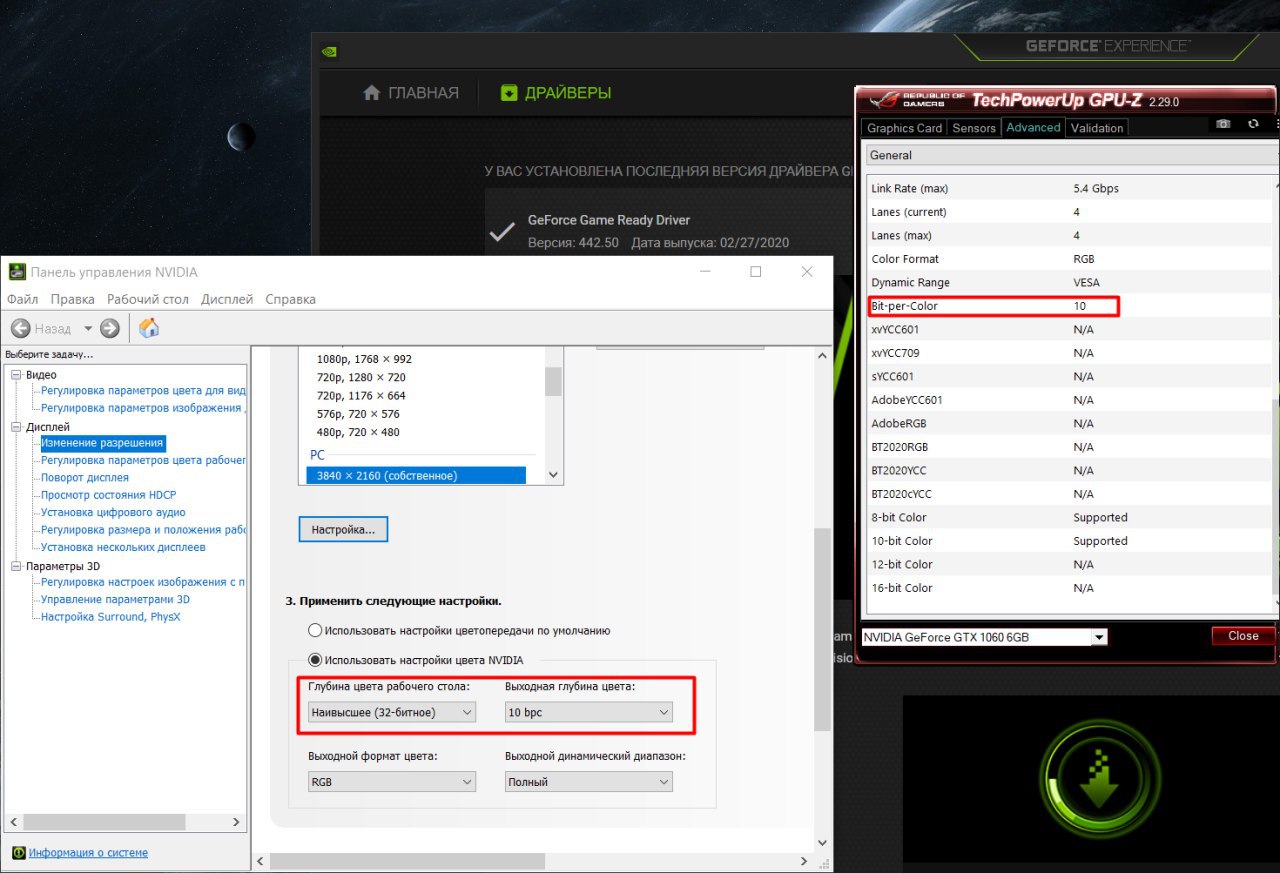Click the Home icon in NVIDIA toolbar
This screenshot has width=1280, height=873.
tap(149, 328)
